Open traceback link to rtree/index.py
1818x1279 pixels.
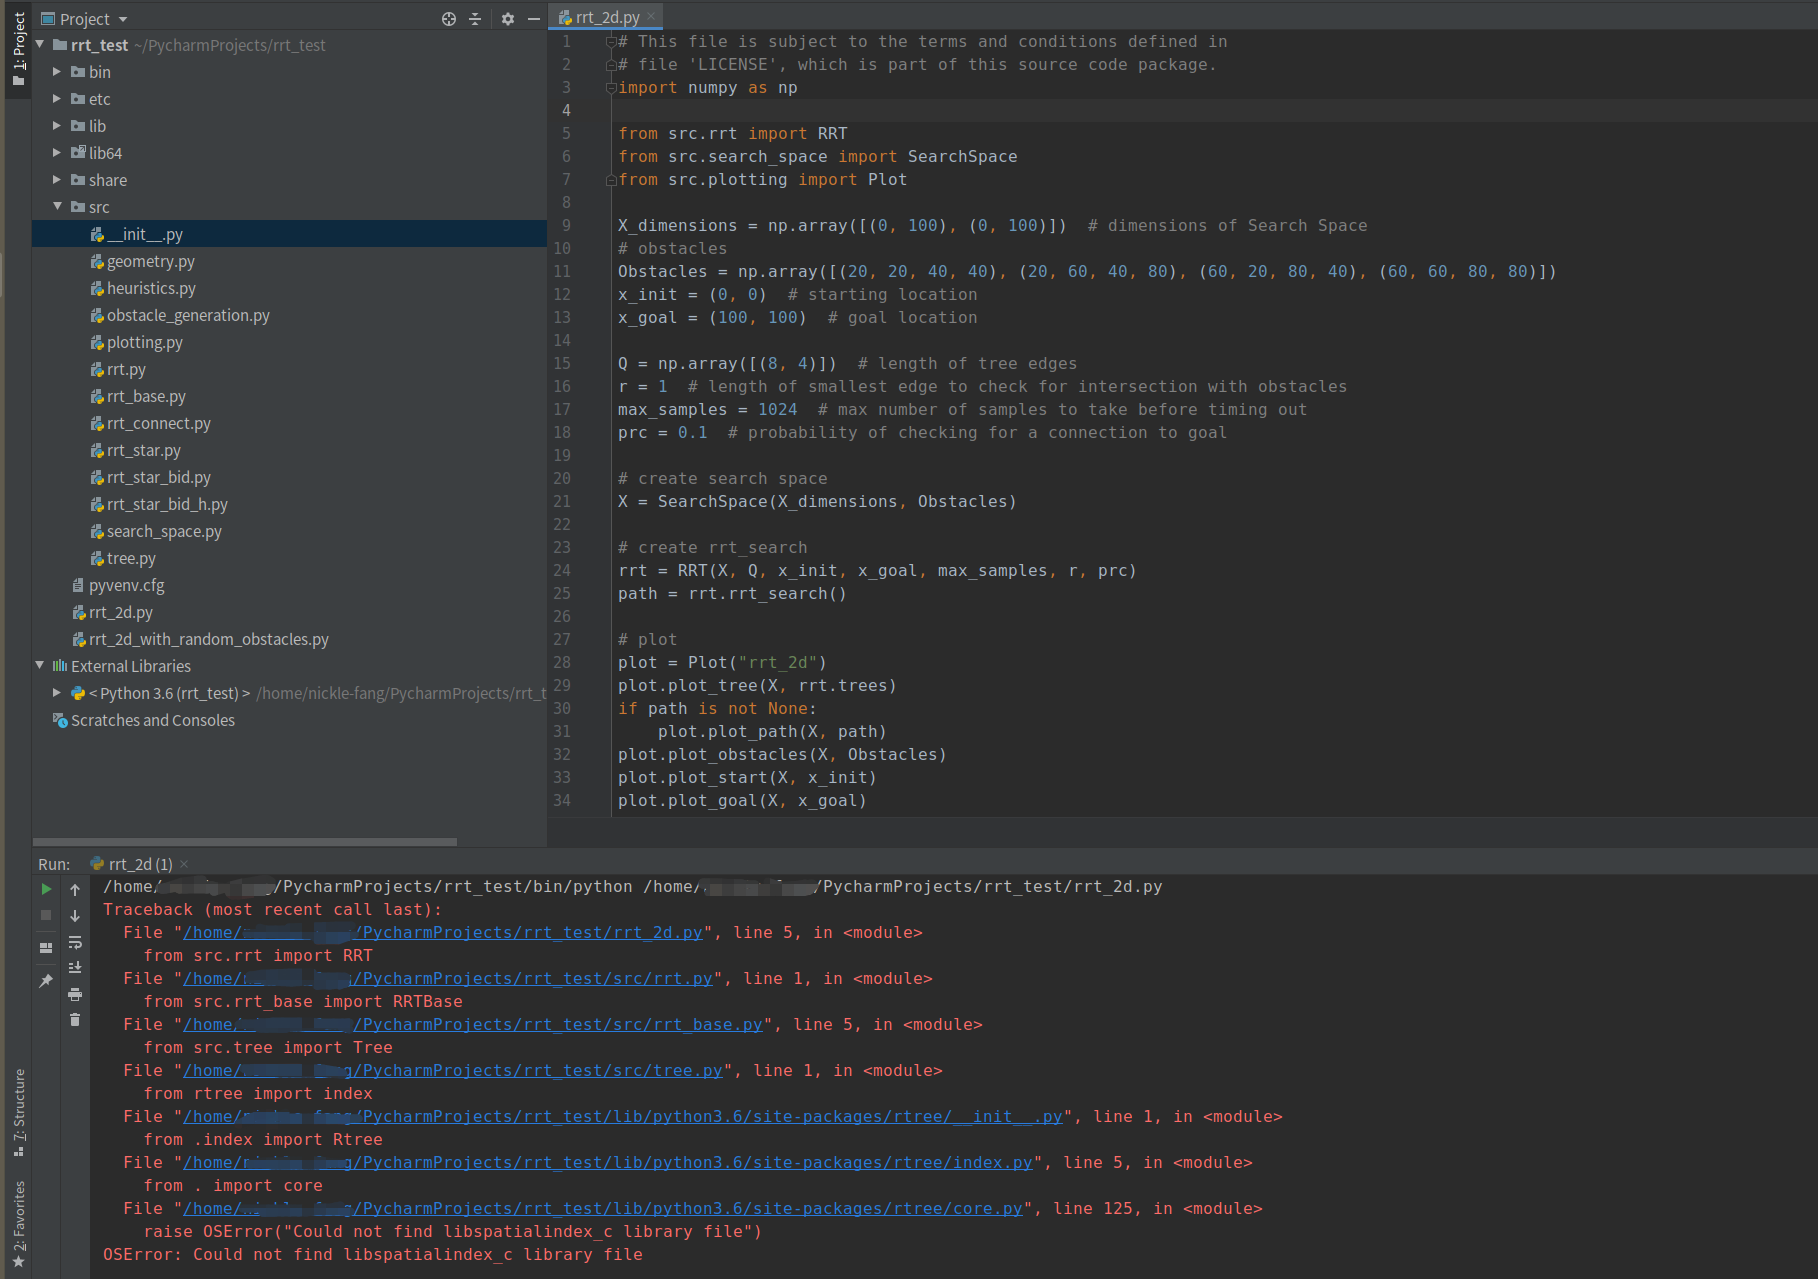tap(608, 1162)
